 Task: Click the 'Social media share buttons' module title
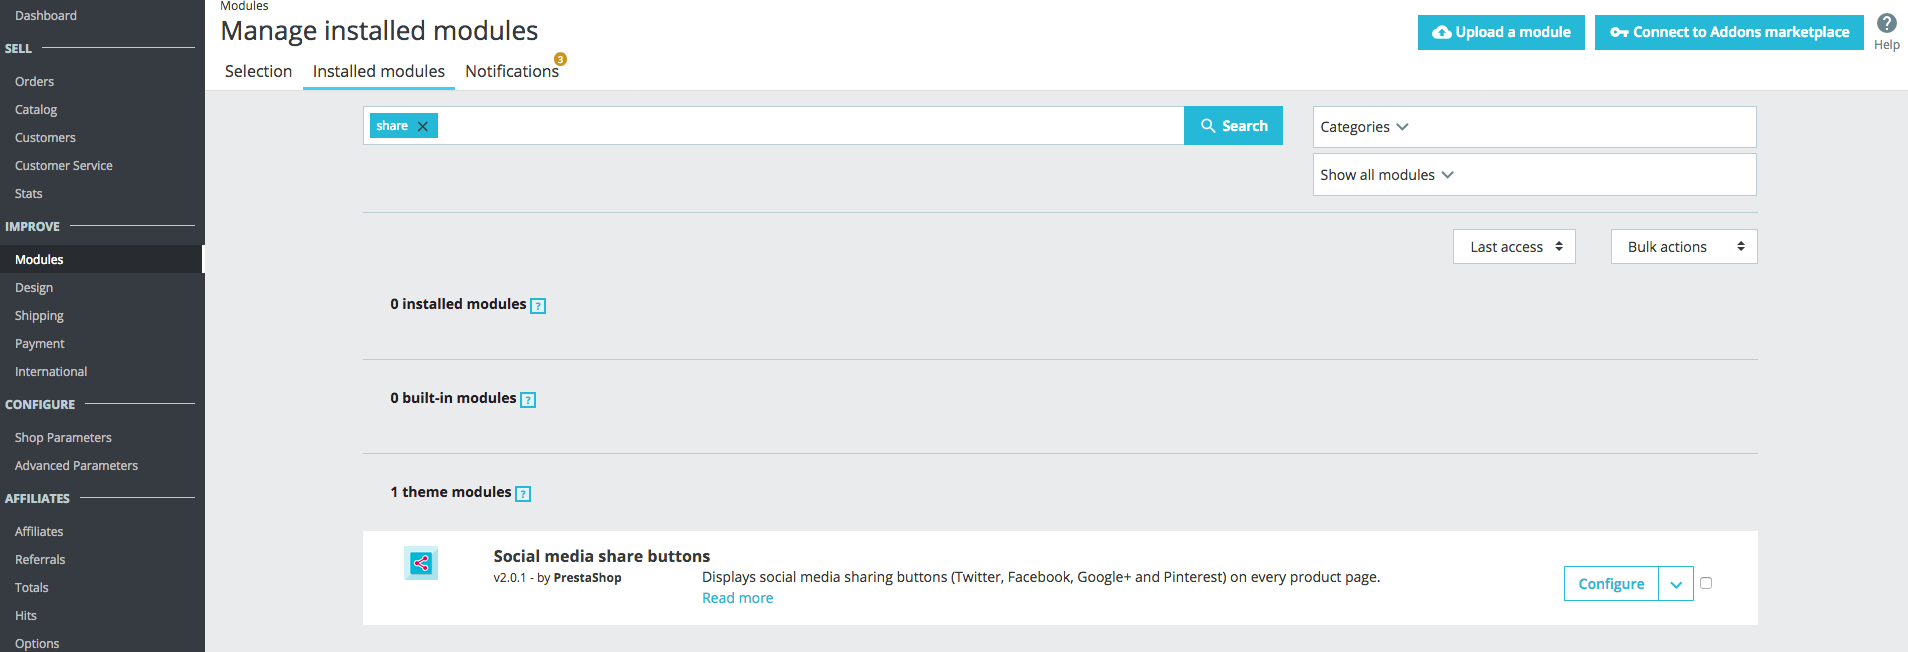click(x=602, y=556)
